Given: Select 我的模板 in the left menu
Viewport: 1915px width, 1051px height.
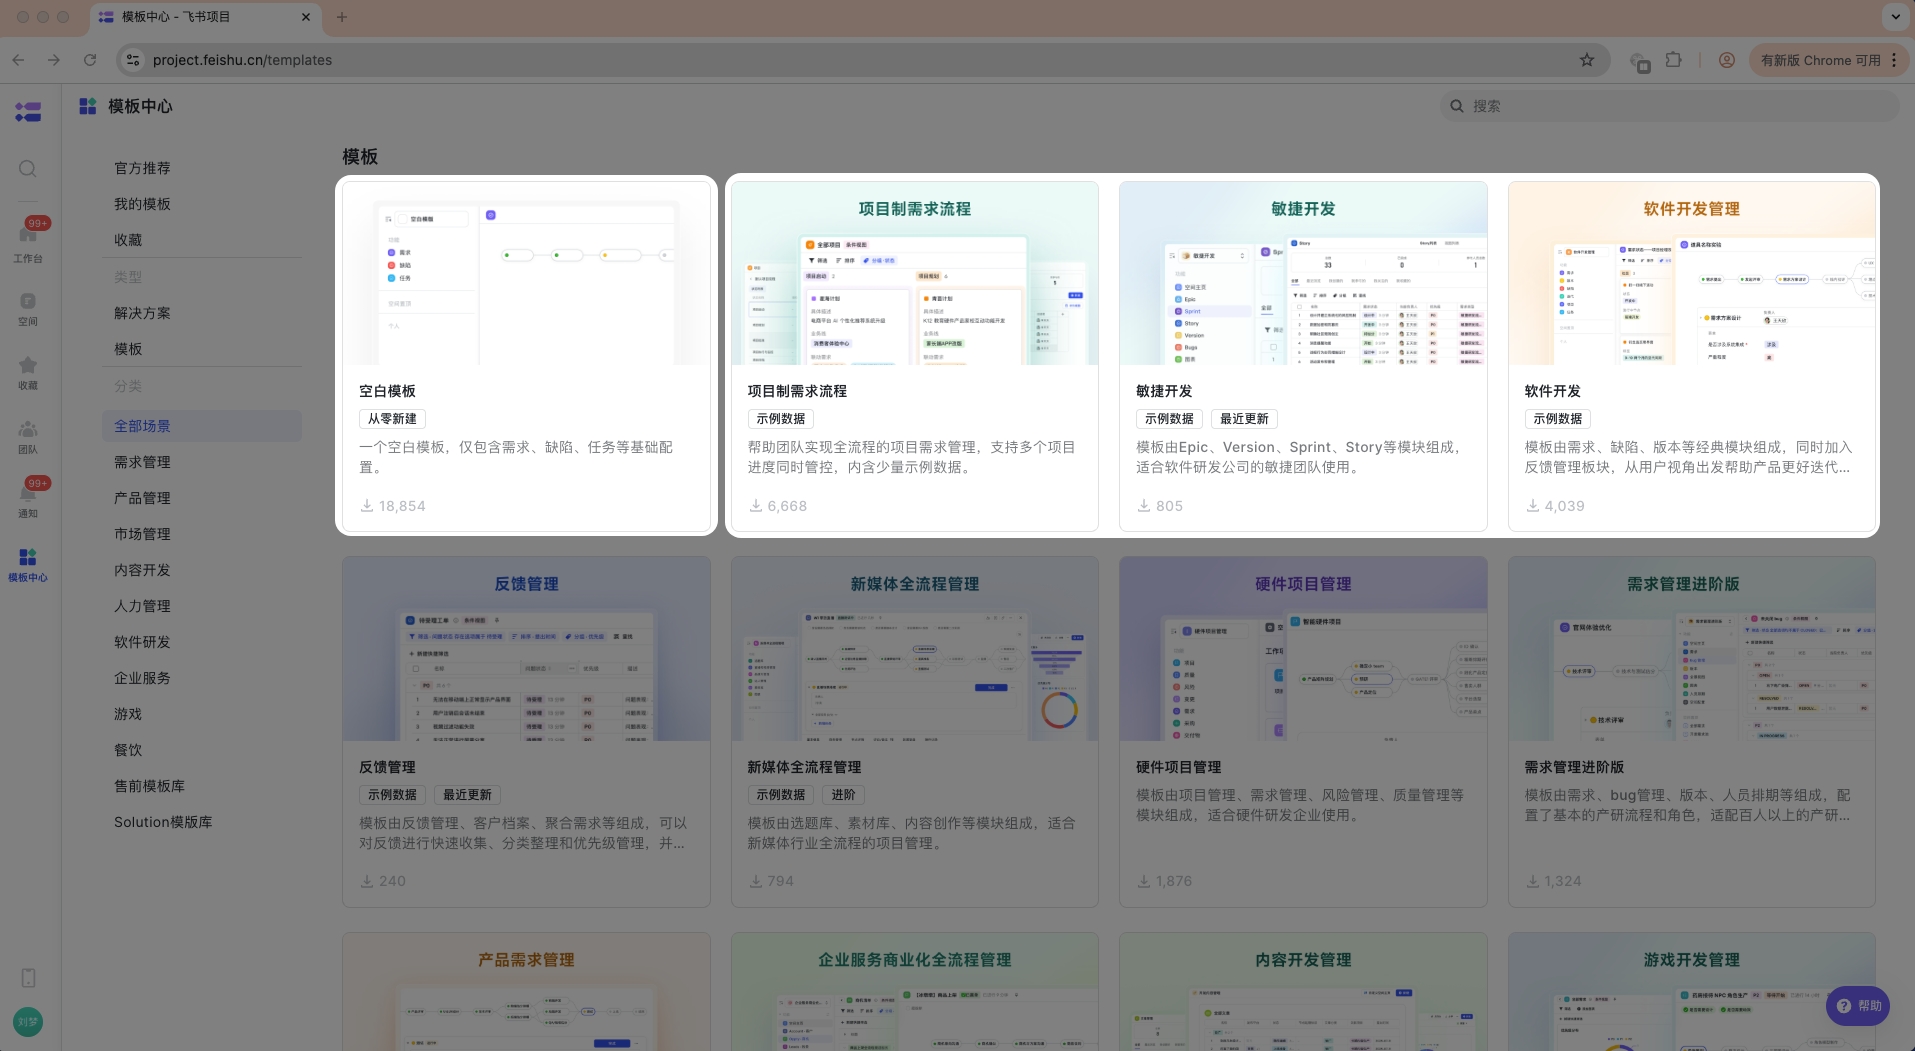Looking at the screenshot, I should point(142,204).
